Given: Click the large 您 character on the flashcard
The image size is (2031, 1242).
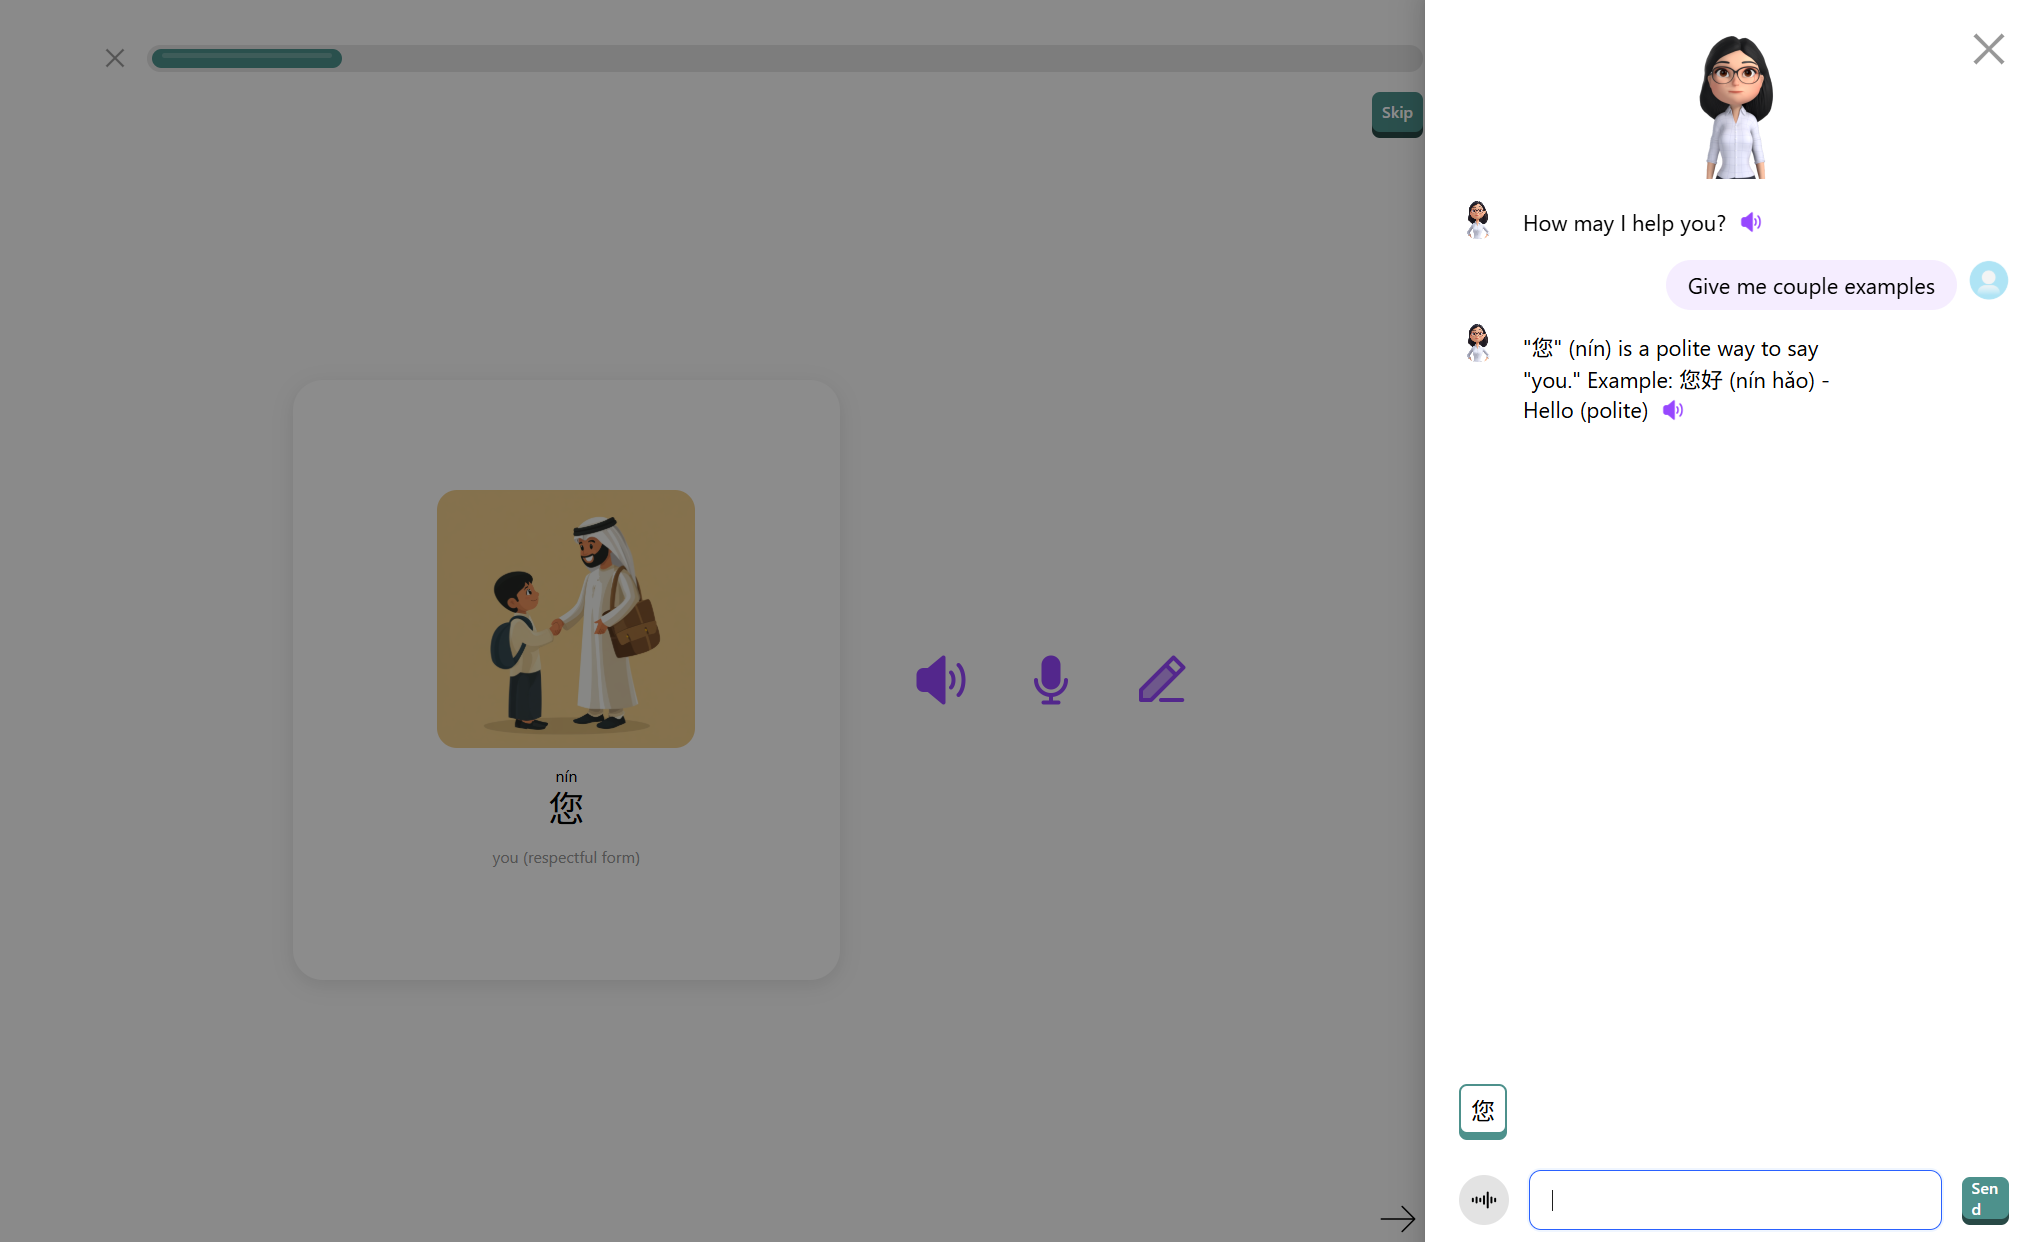Looking at the screenshot, I should click(x=566, y=808).
